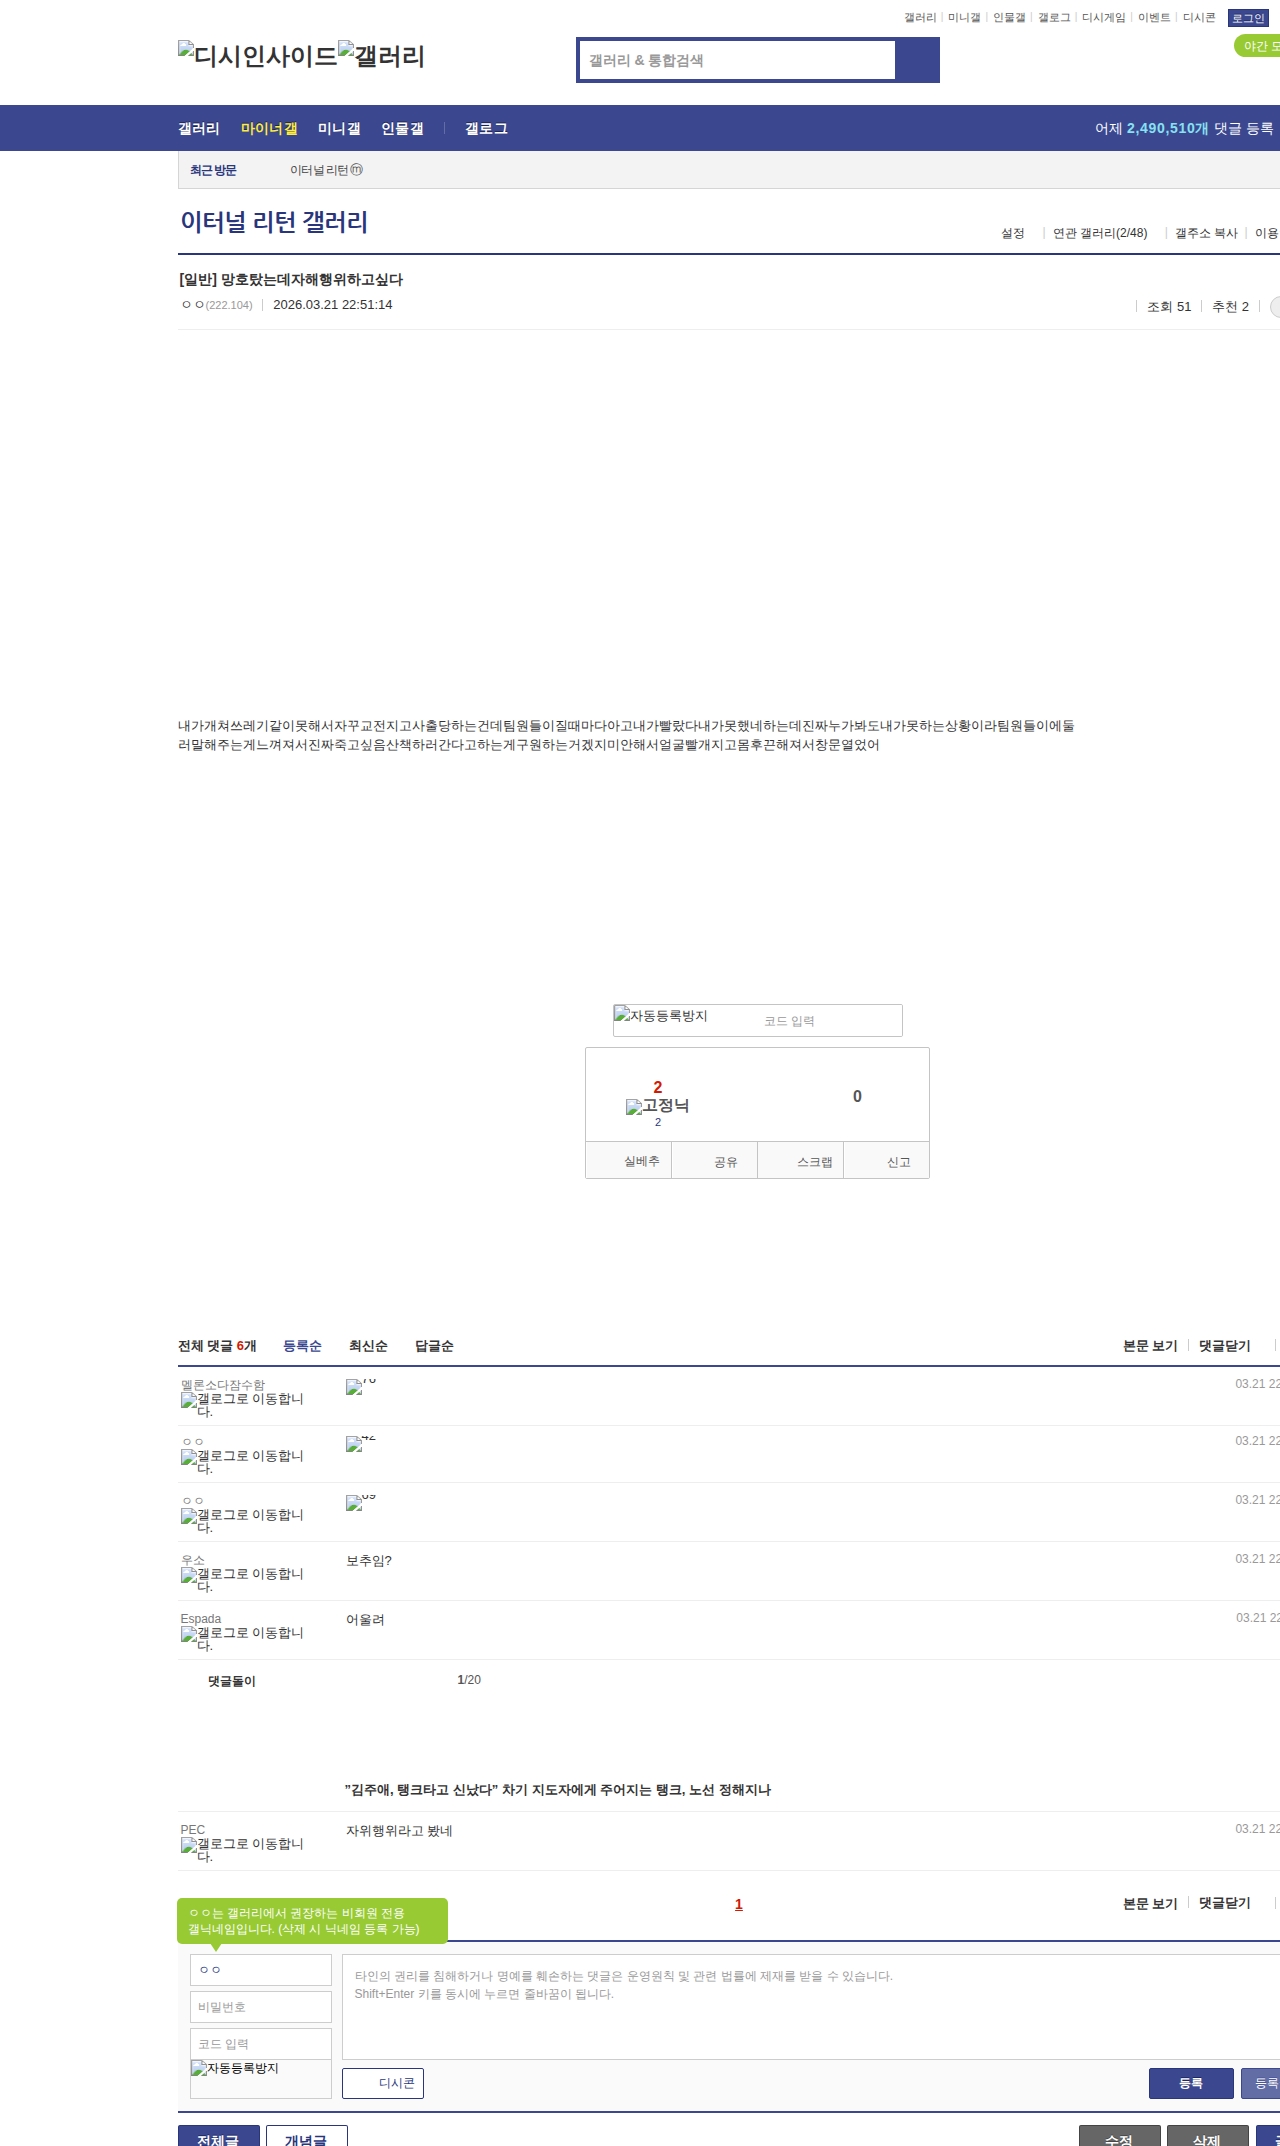
Task: Click the 개념글 button at the bottom
Action: point(306,2138)
